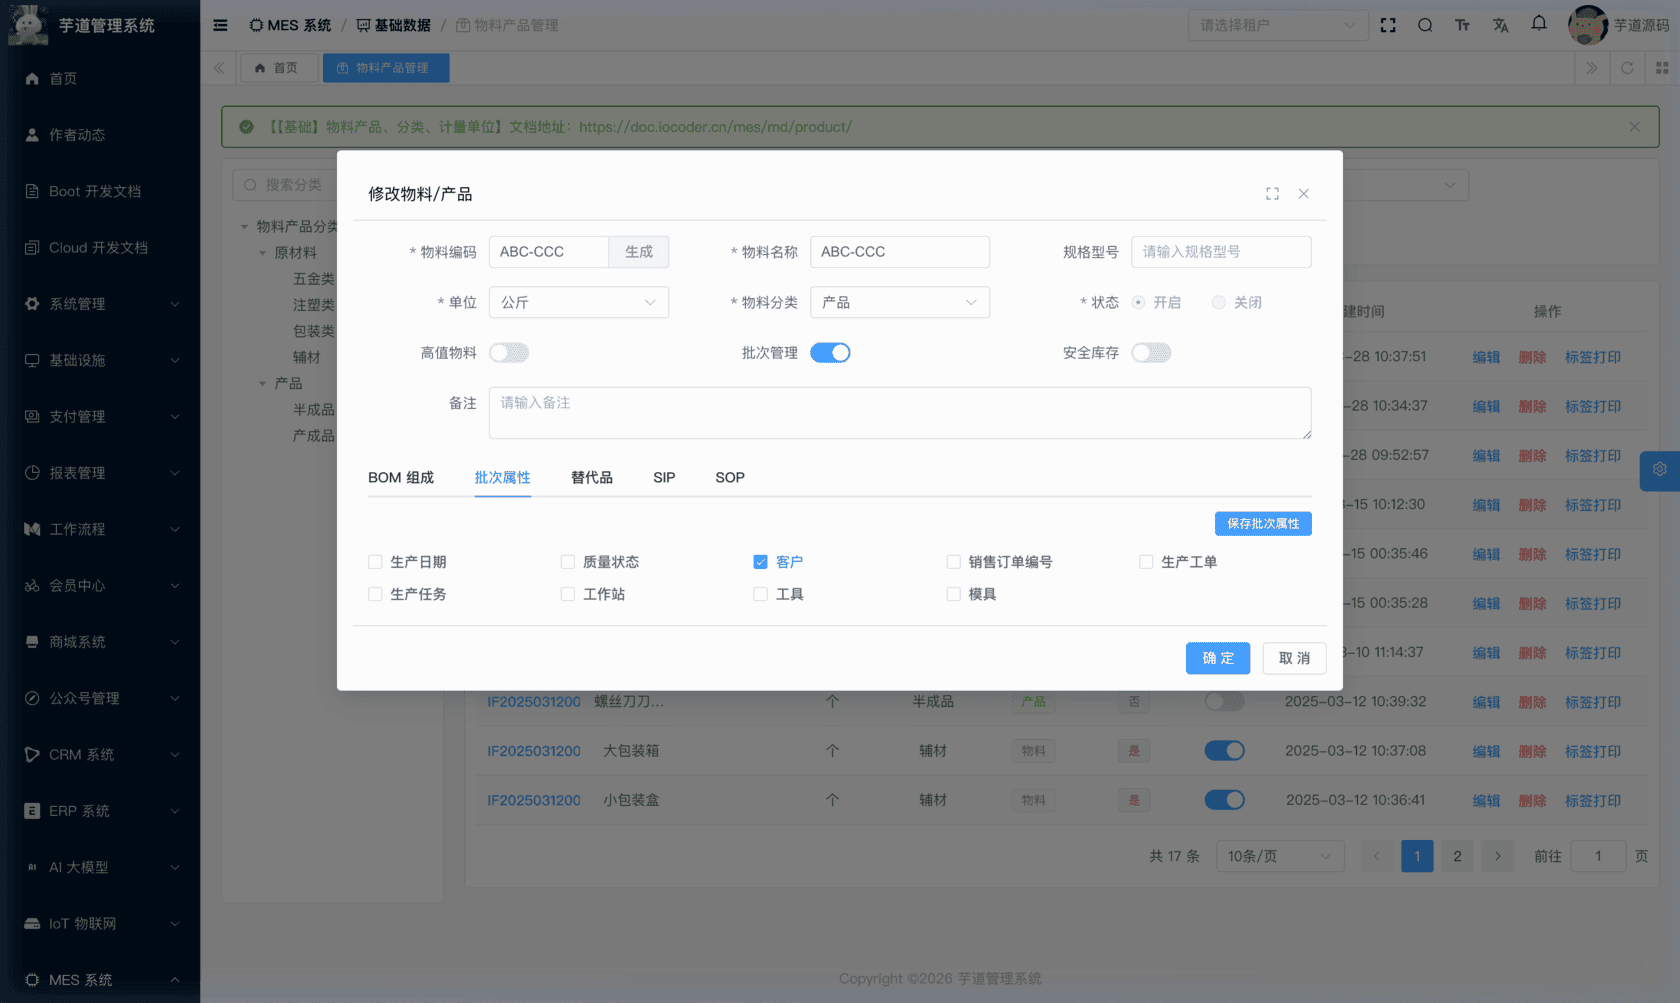The width and height of the screenshot is (1680, 1003).
Task: Toggle the sidebar collapse hamburger icon
Action: pos(220,25)
